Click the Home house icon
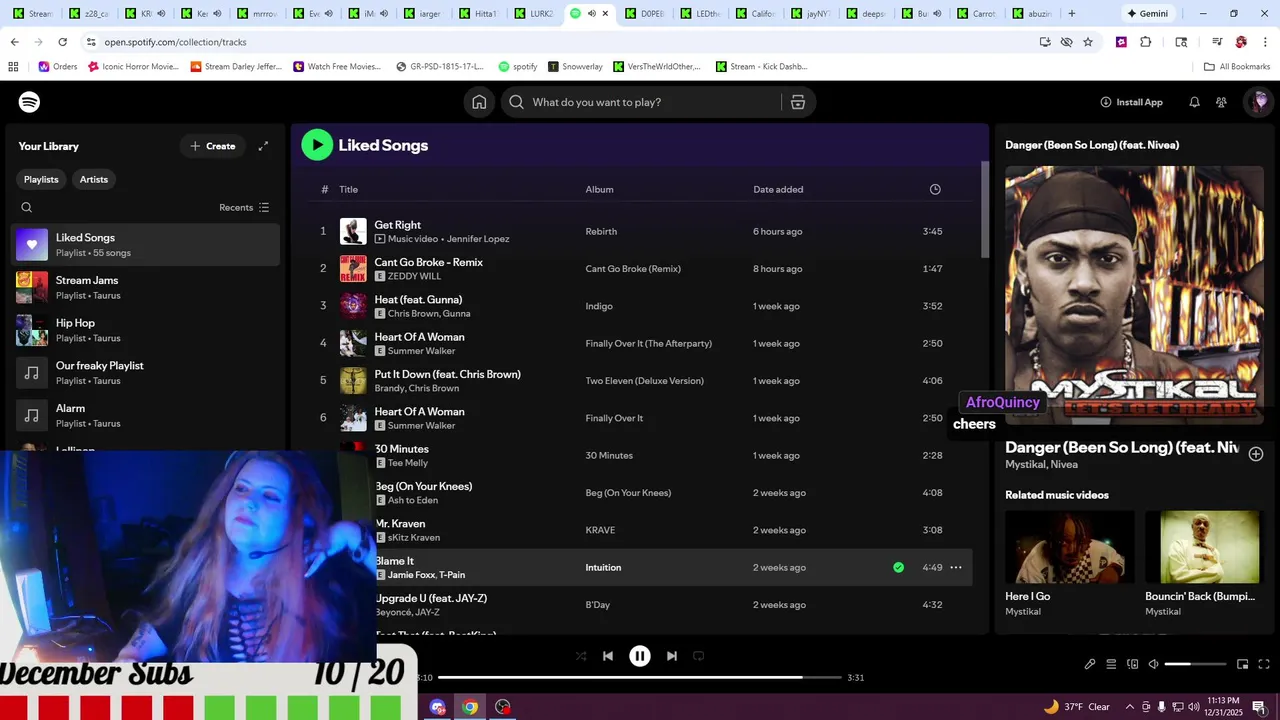 click(479, 102)
